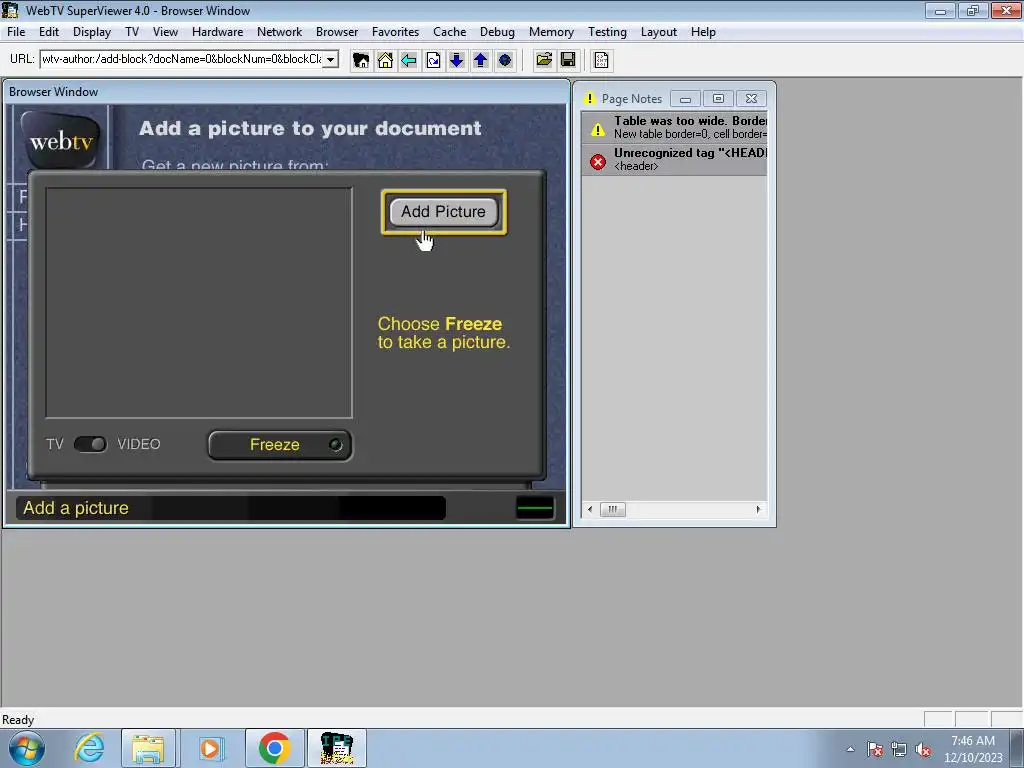The width and height of the screenshot is (1024, 768).
Task: Open the TV menu
Action: (x=132, y=32)
